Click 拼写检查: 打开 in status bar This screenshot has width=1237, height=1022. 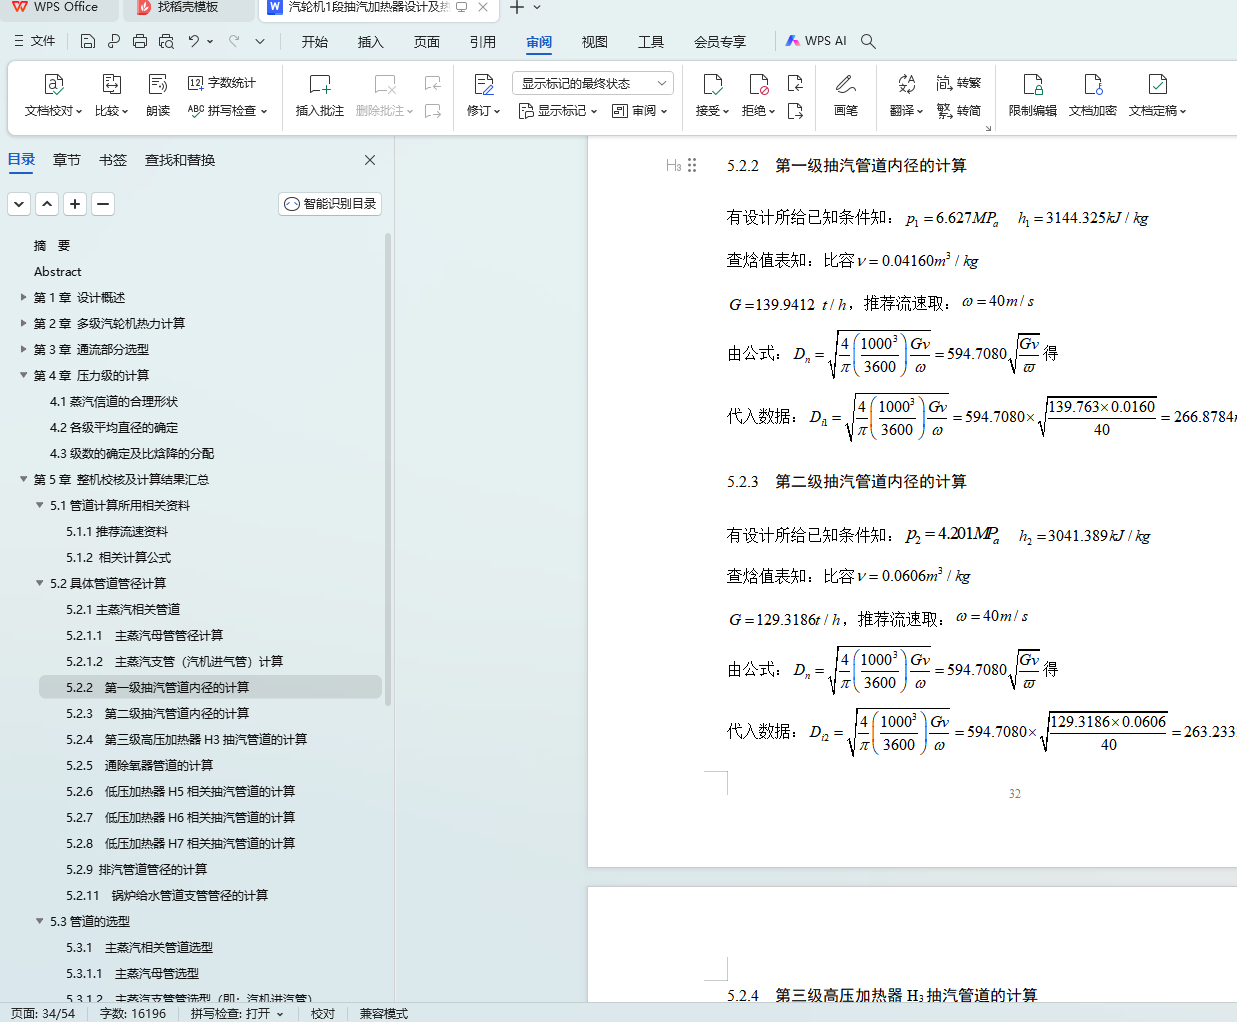(237, 1013)
